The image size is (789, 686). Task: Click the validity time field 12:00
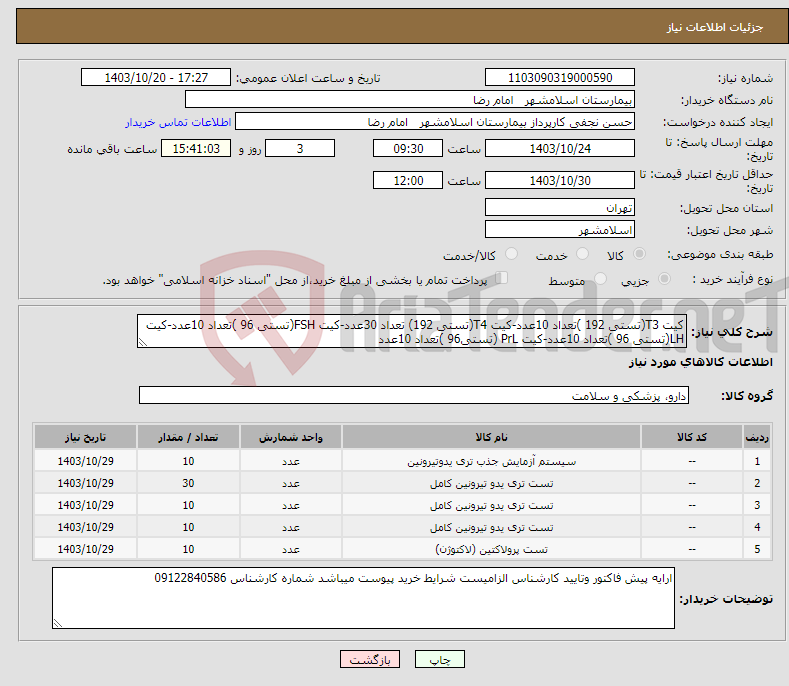tap(408, 180)
